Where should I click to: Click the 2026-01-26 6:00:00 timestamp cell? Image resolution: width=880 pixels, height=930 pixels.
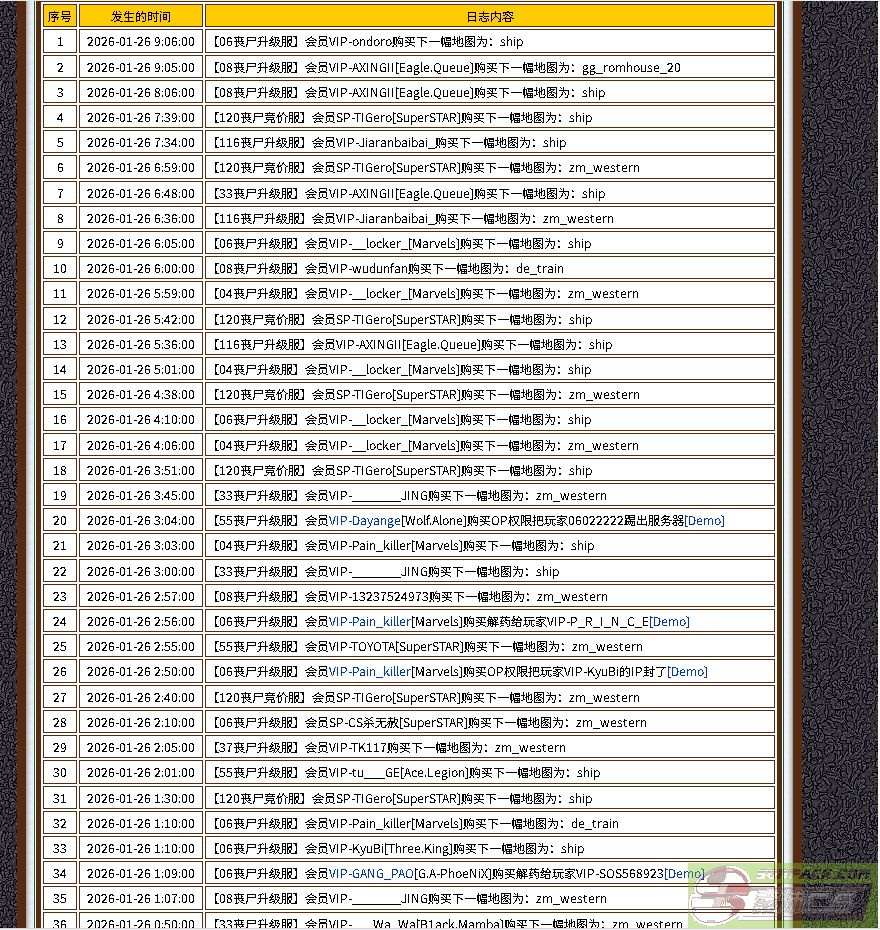tap(141, 269)
